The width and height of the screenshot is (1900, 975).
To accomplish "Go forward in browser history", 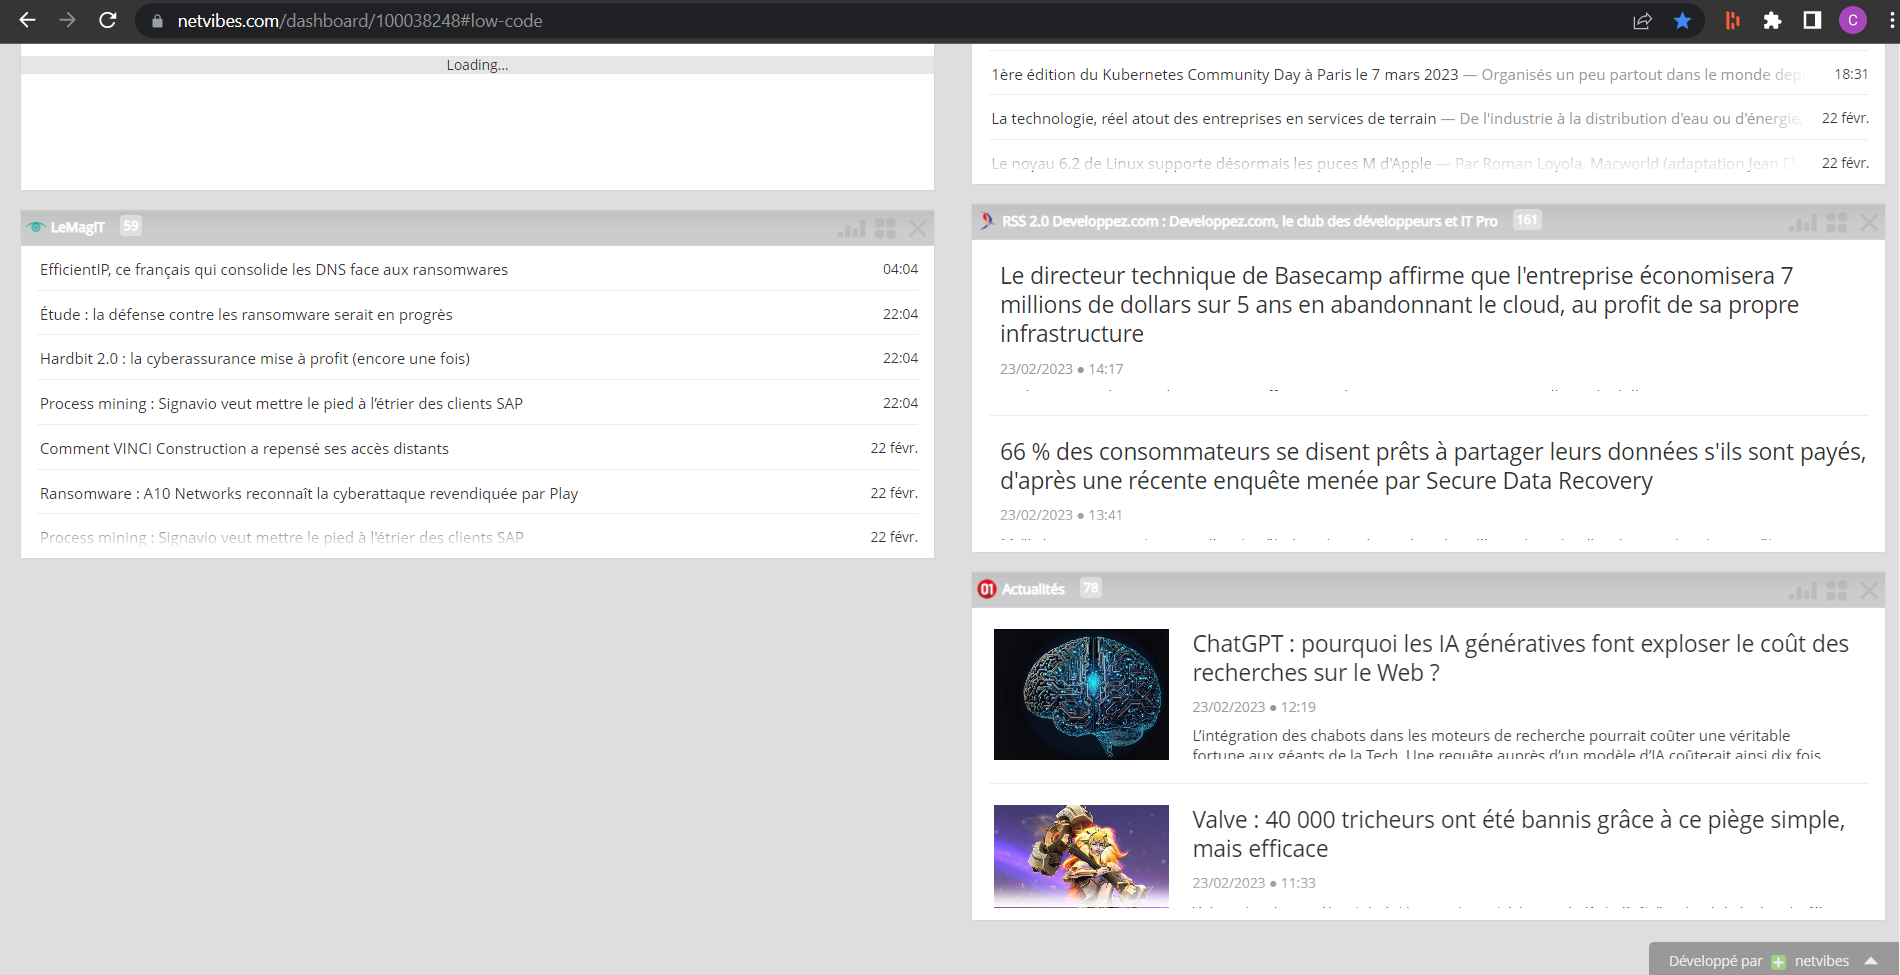I will (67, 20).
